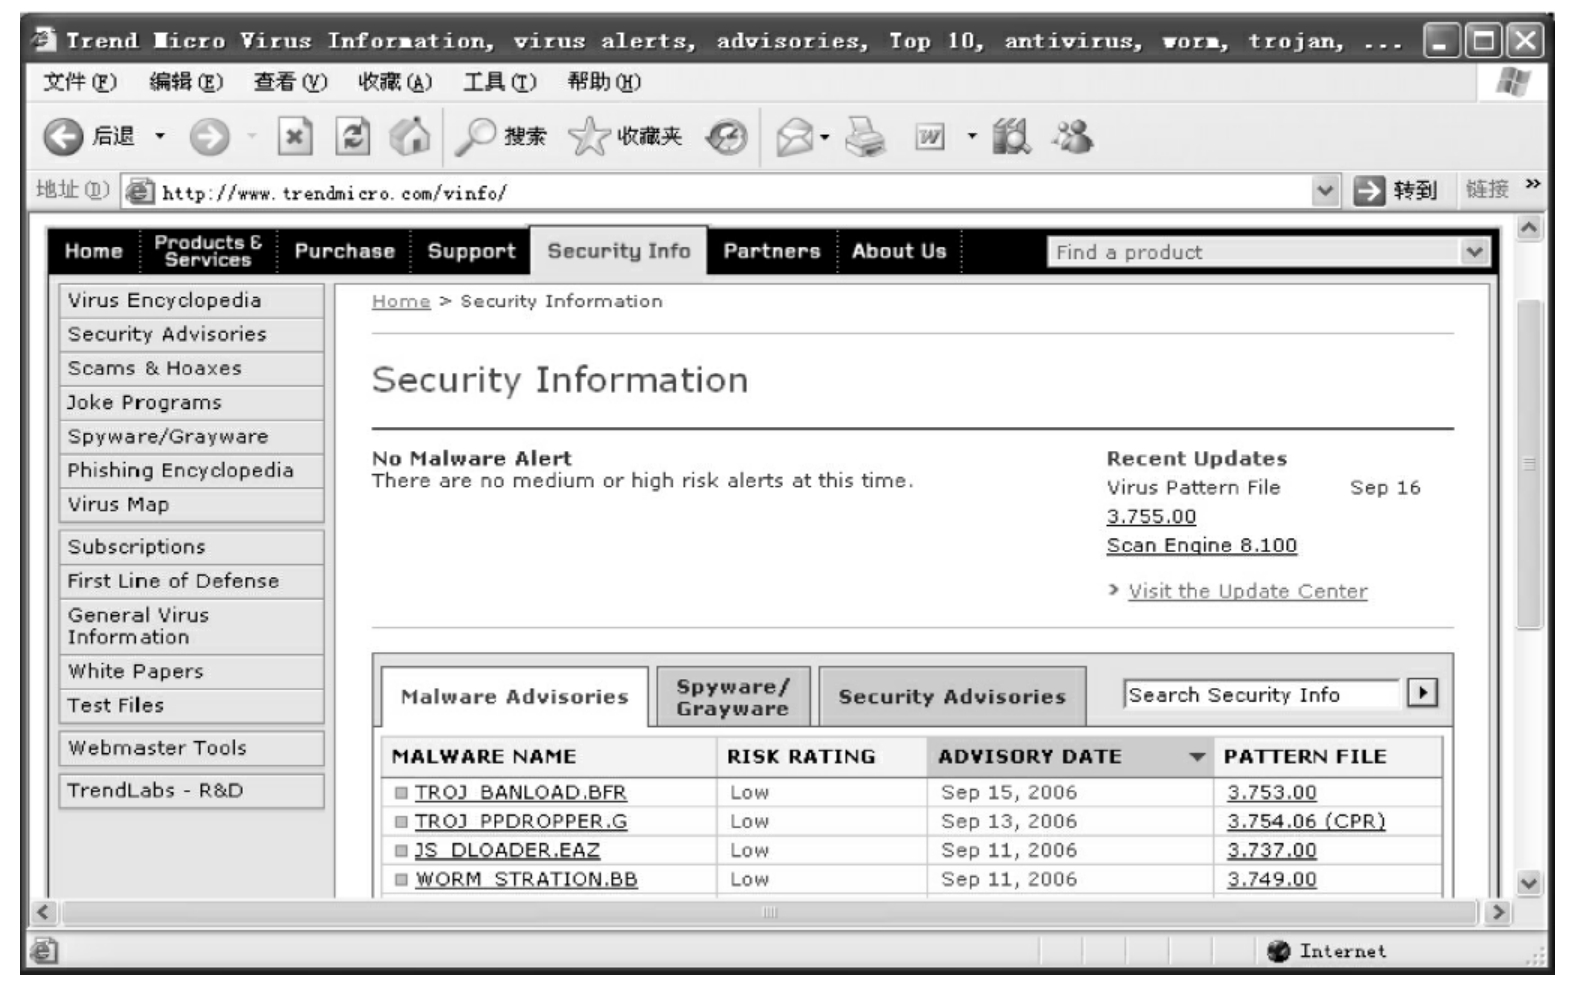
Task: Click the vertical scrollbar thumb
Action: click(1529, 464)
